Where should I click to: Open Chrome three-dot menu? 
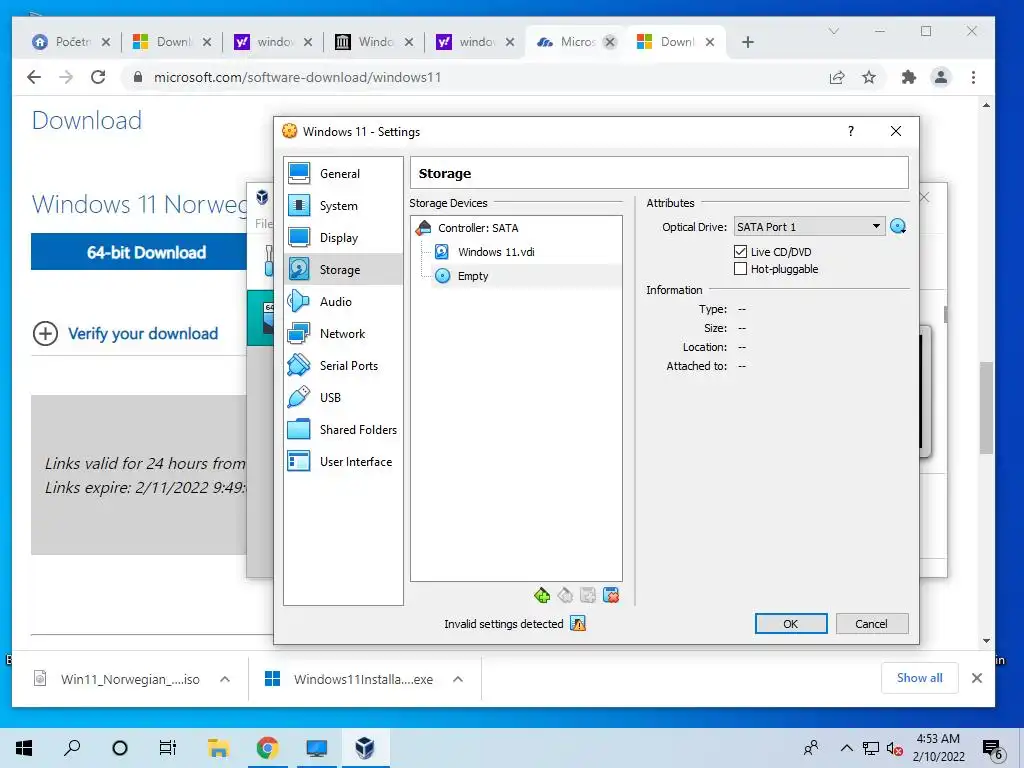(x=973, y=78)
